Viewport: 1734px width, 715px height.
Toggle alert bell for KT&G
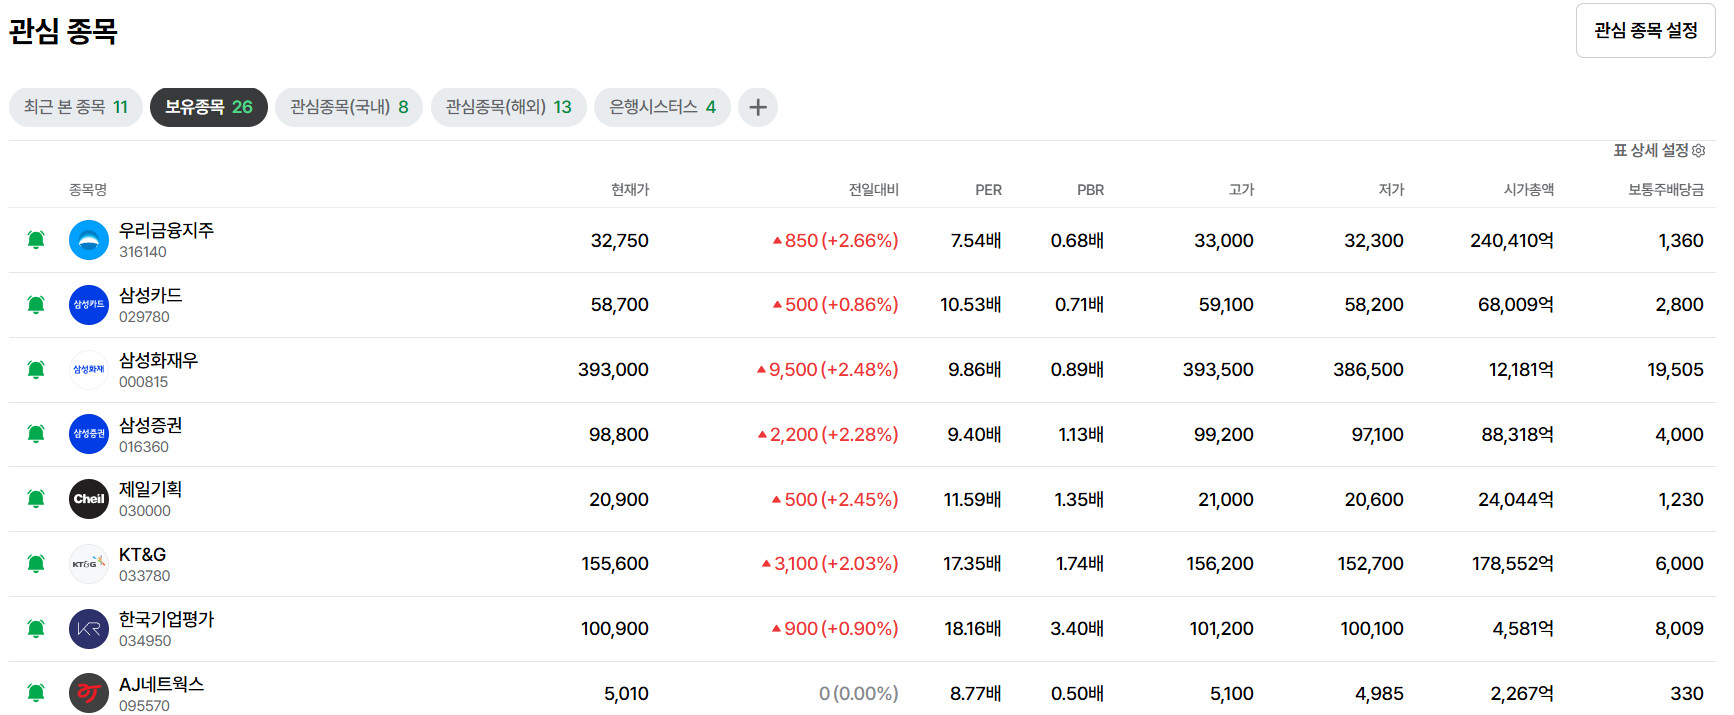36,564
